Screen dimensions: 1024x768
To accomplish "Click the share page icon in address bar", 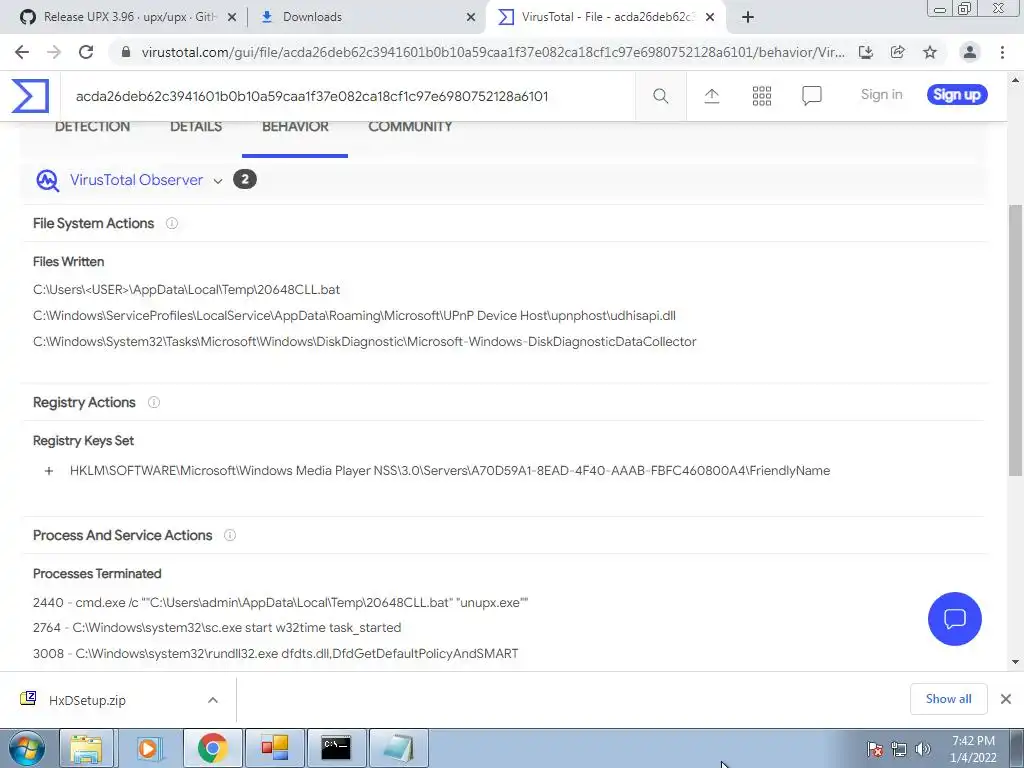I will point(898,52).
